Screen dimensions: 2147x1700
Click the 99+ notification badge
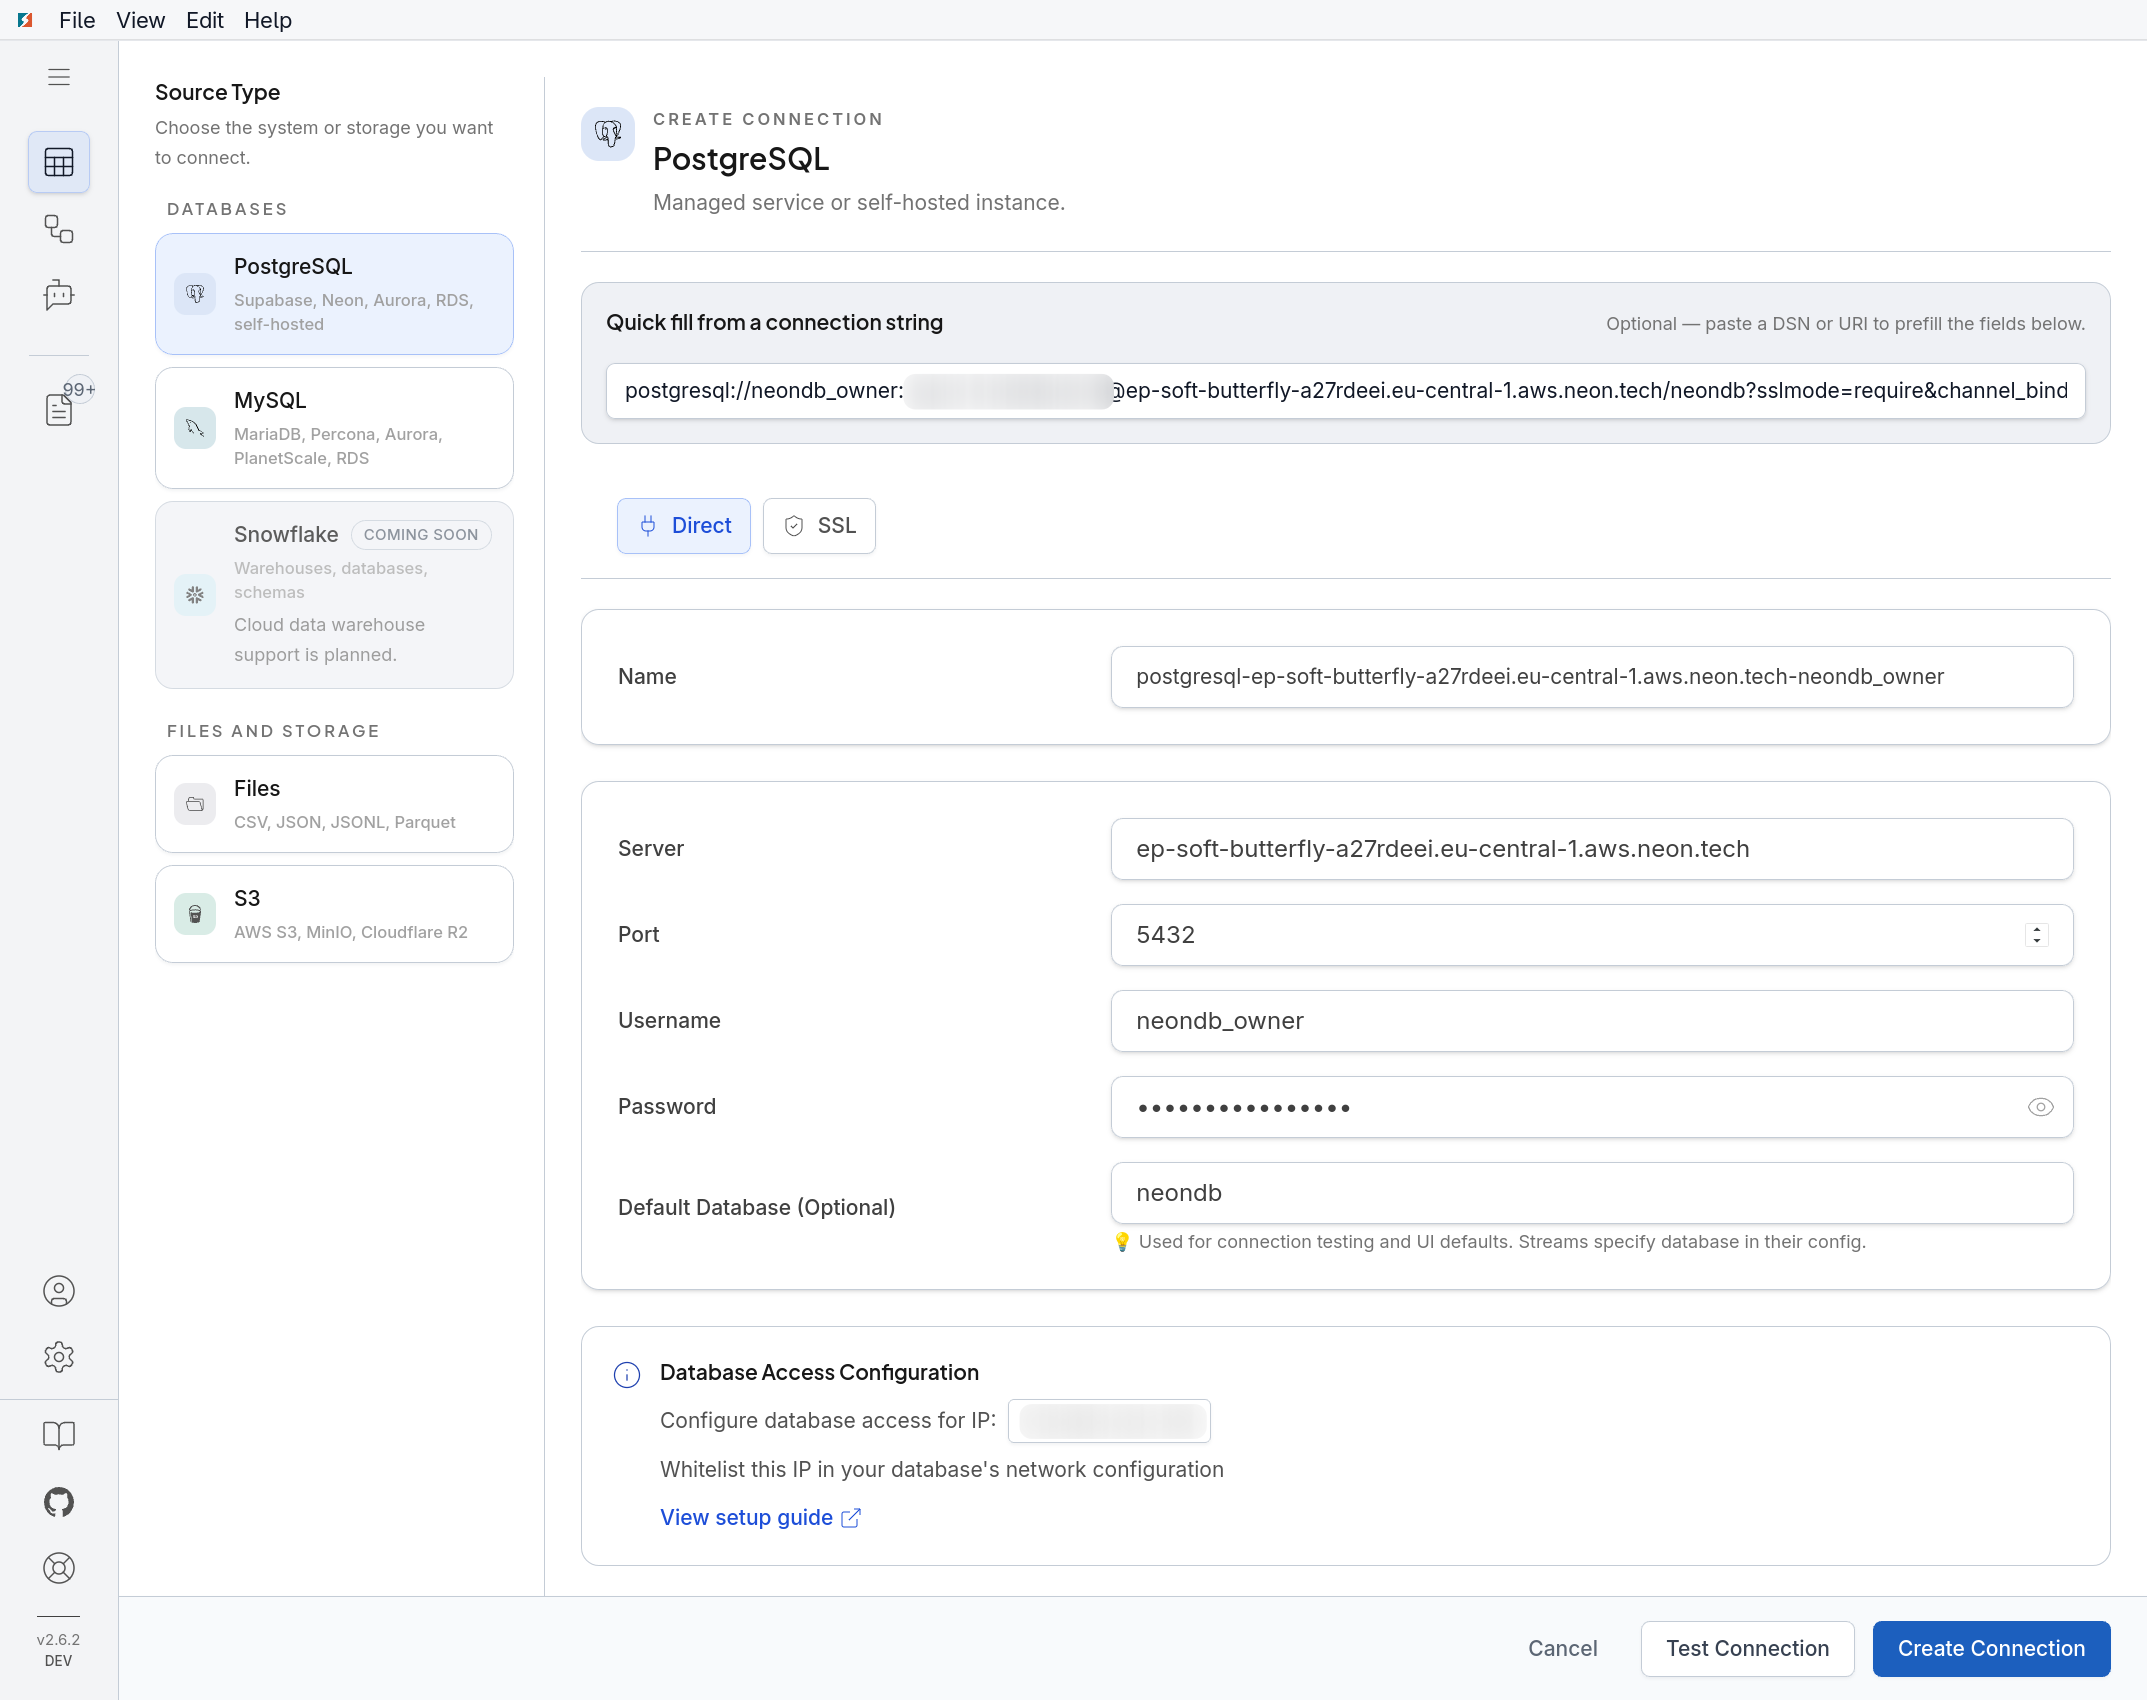[x=79, y=389]
